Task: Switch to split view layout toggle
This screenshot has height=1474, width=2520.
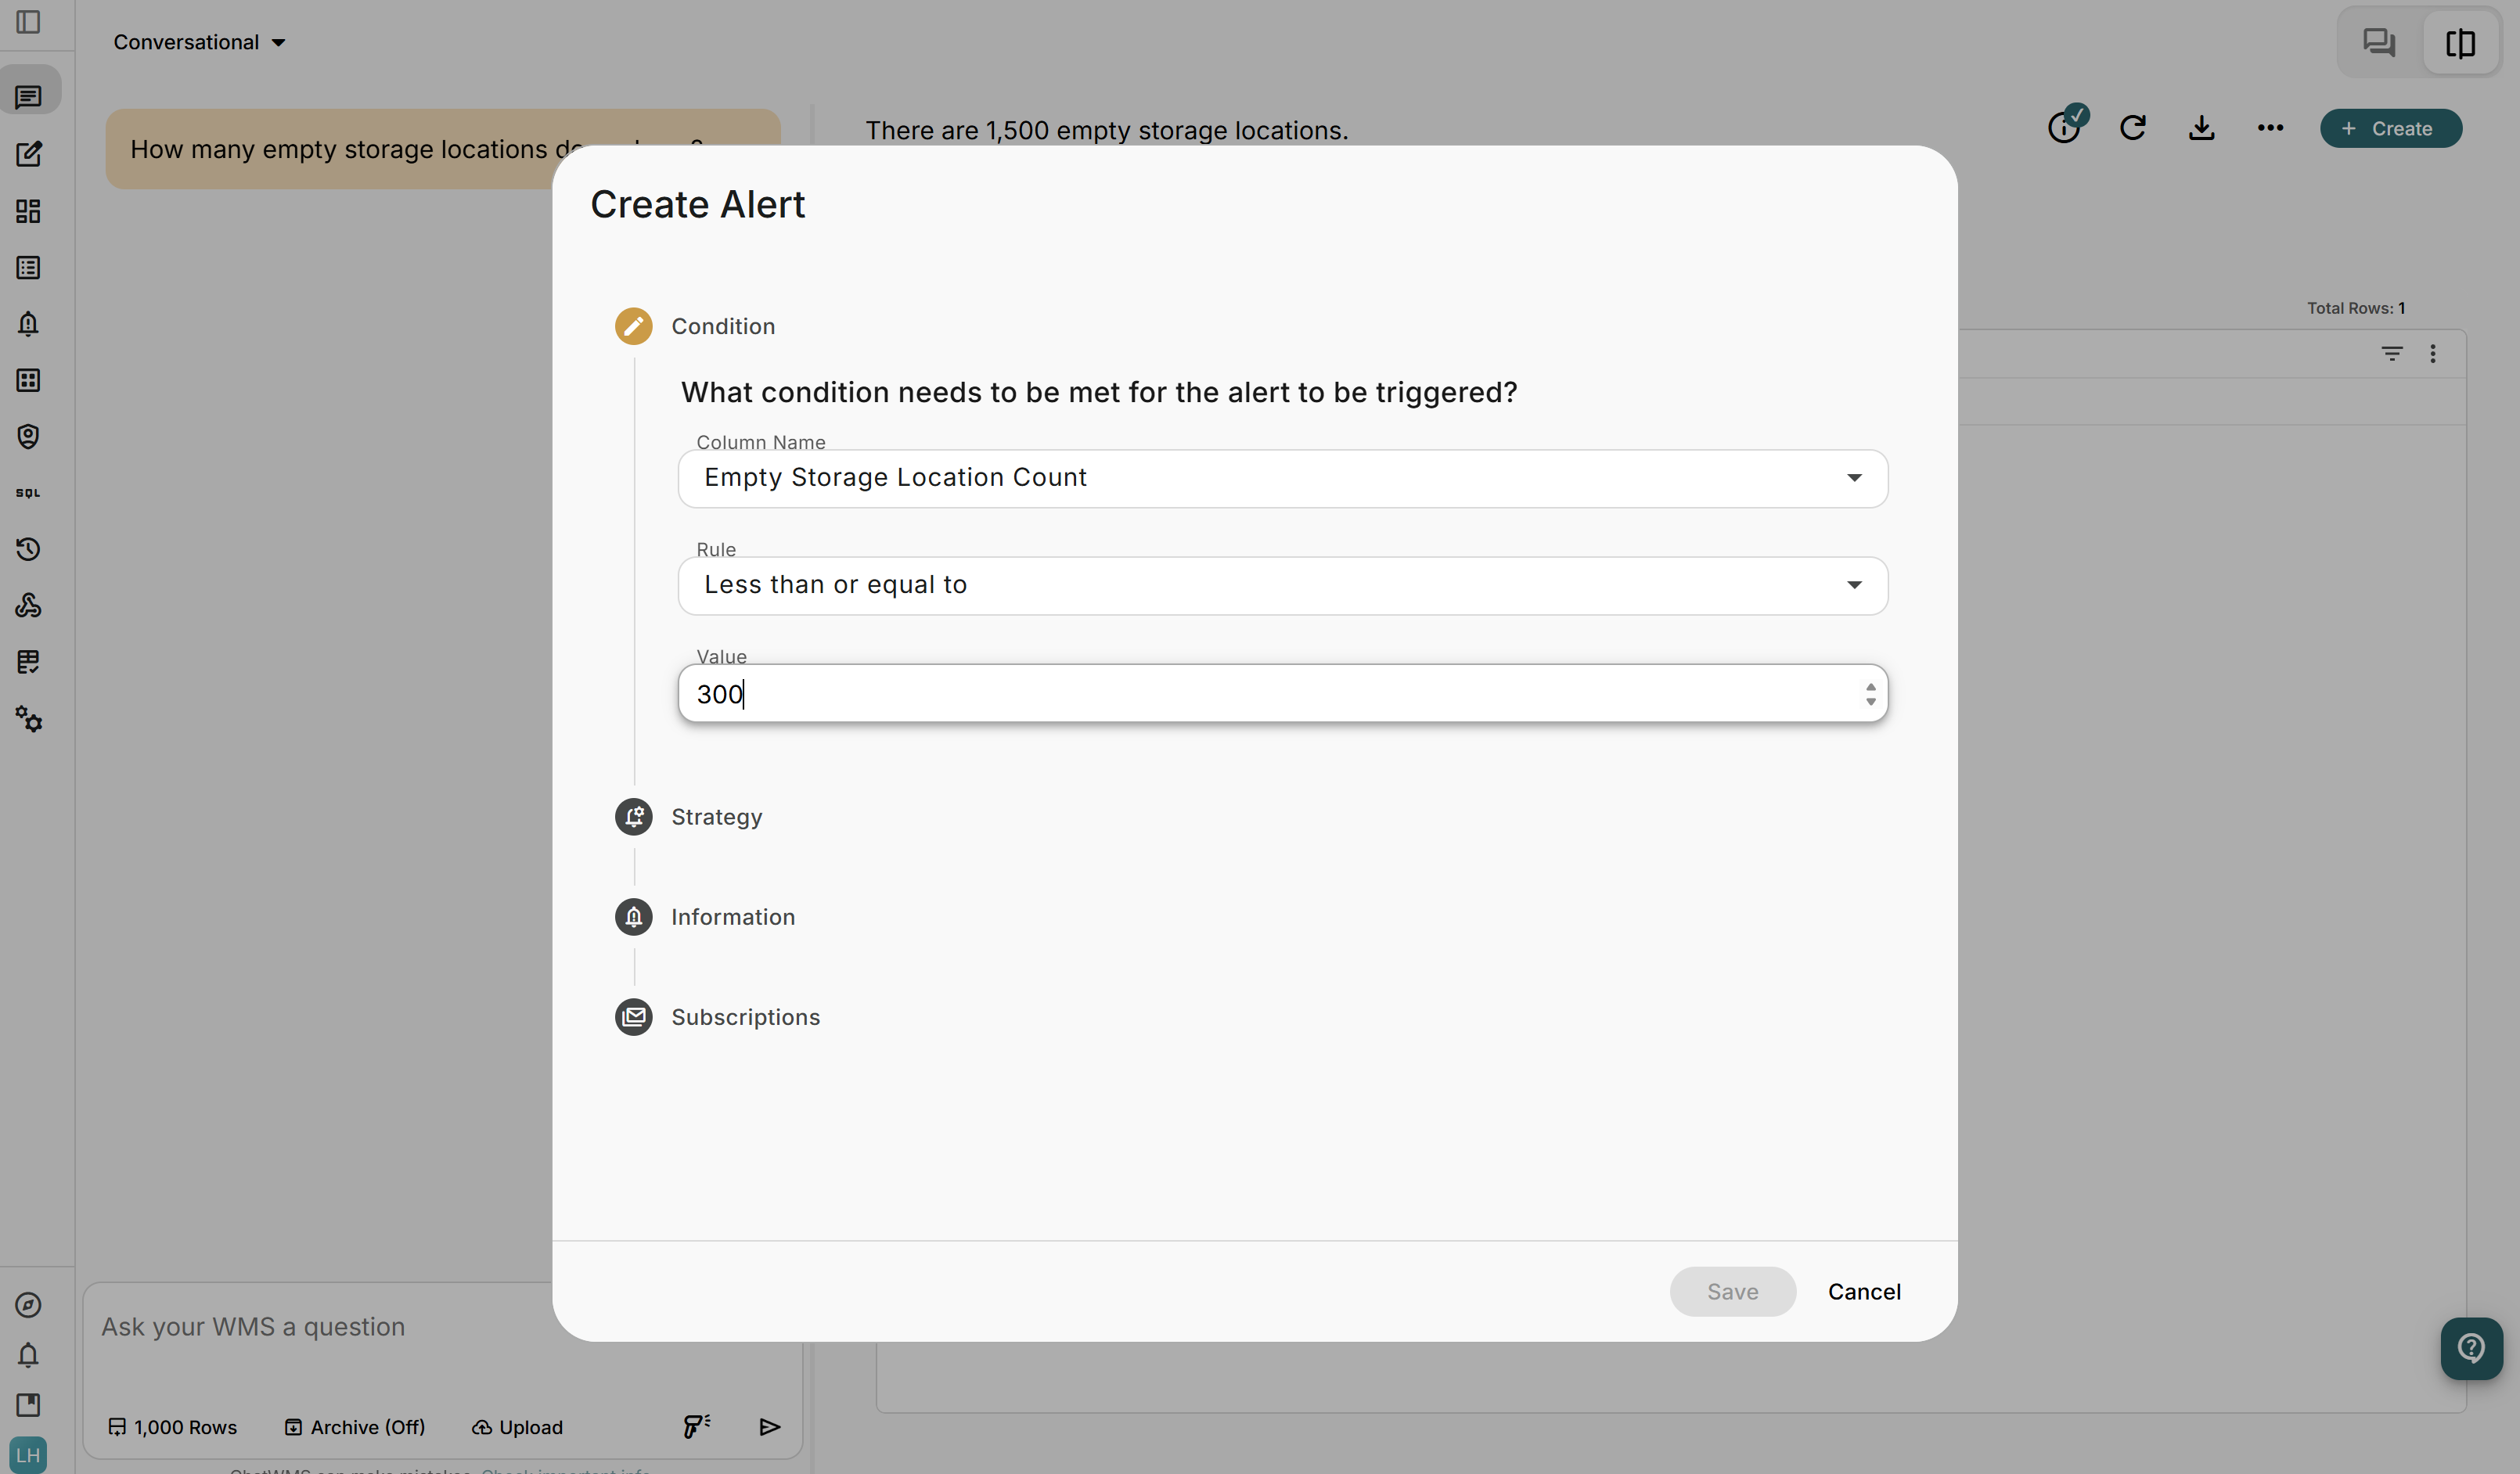Action: pos(2460,43)
